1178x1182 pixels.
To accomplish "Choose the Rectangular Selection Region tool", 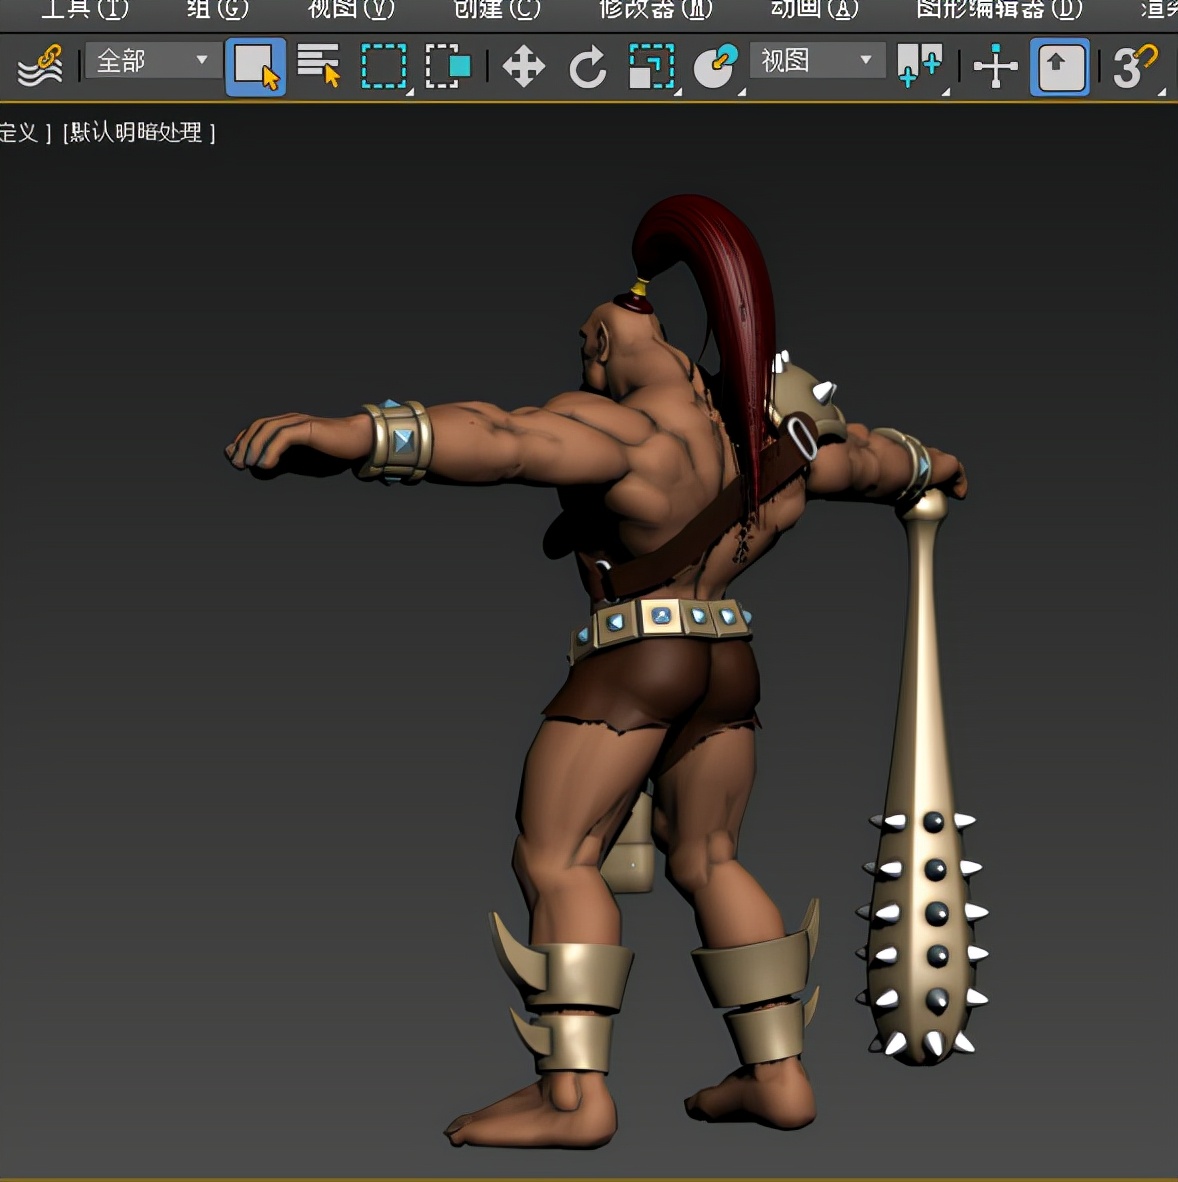I will (383, 66).
